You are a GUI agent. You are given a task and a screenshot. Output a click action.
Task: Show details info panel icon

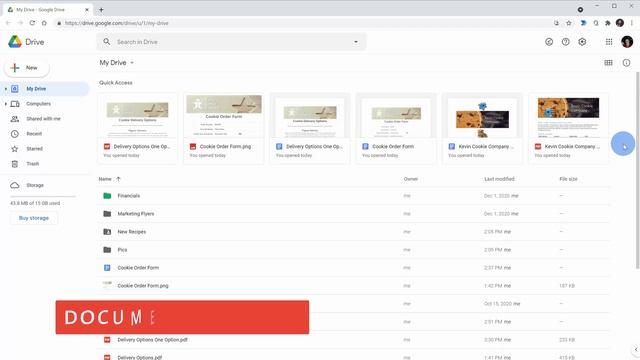pyautogui.click(x=626, y=63)
